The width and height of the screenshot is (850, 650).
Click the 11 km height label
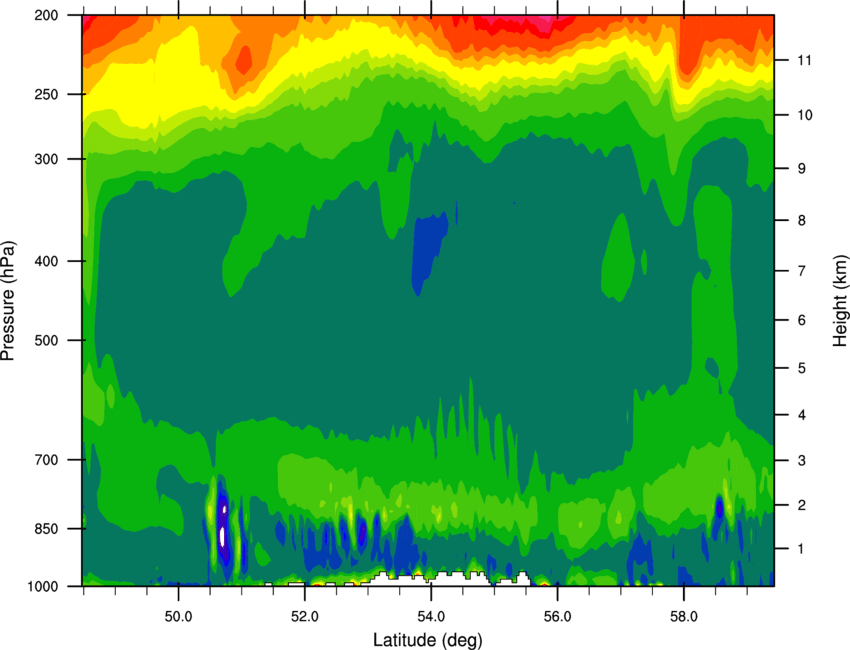(804, 60)
